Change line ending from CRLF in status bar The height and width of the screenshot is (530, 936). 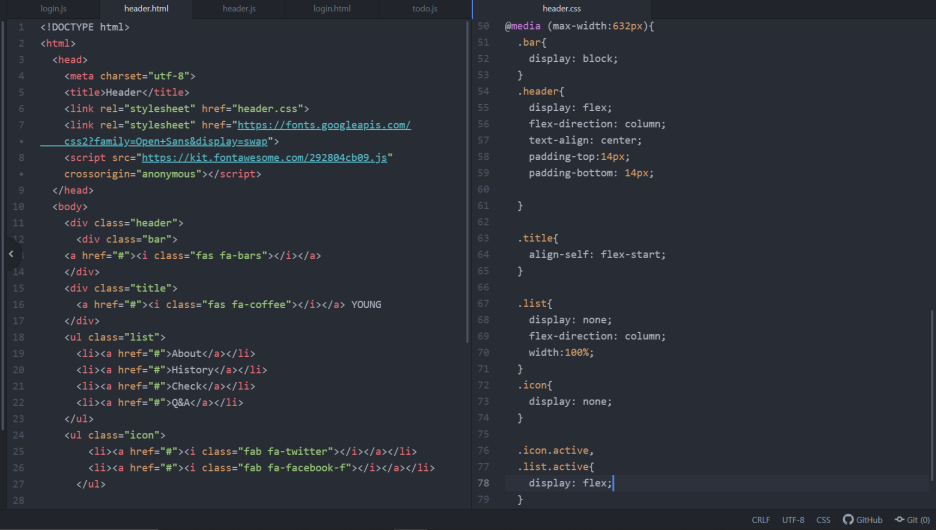[x=760, y=520]
